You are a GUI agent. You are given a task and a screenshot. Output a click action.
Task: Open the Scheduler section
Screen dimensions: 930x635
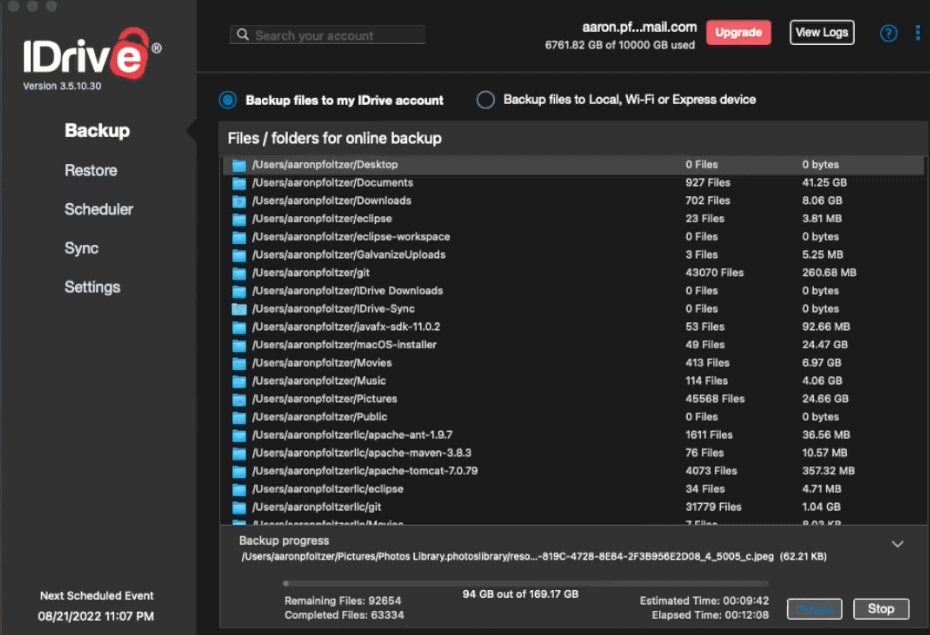click(98, 209)
